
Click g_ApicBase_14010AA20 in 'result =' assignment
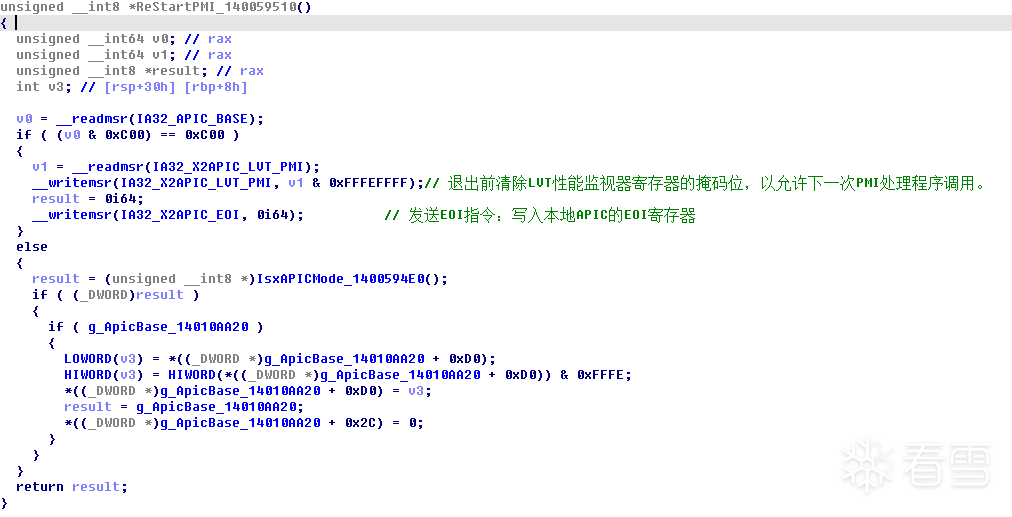tap(216, 407)
